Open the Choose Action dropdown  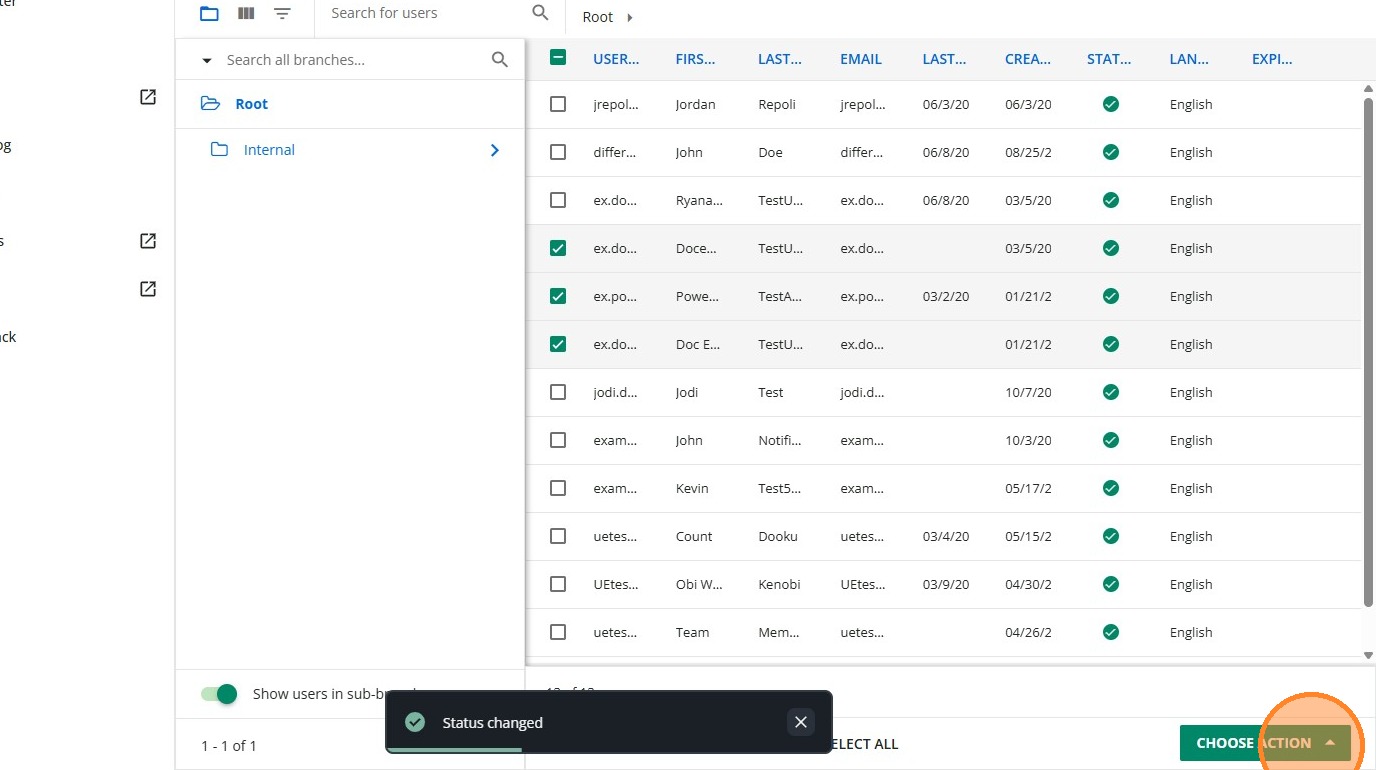click(x=1265, y=743)
